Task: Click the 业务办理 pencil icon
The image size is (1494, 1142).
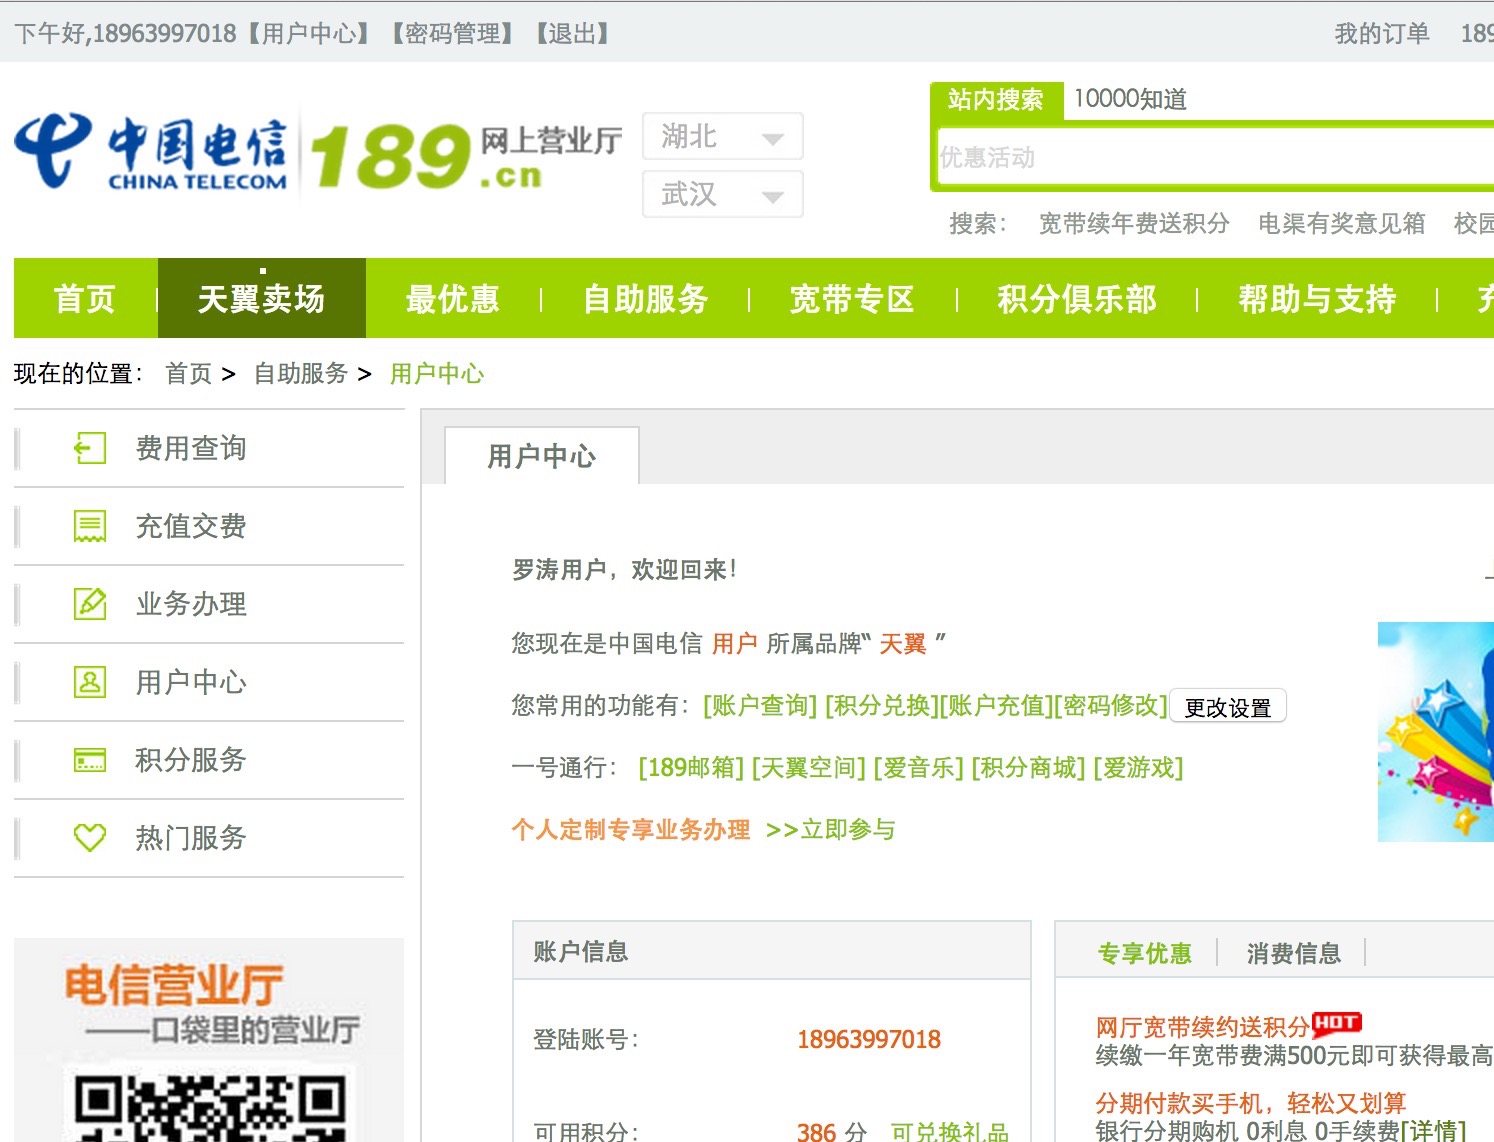Action: coord(90,604)
